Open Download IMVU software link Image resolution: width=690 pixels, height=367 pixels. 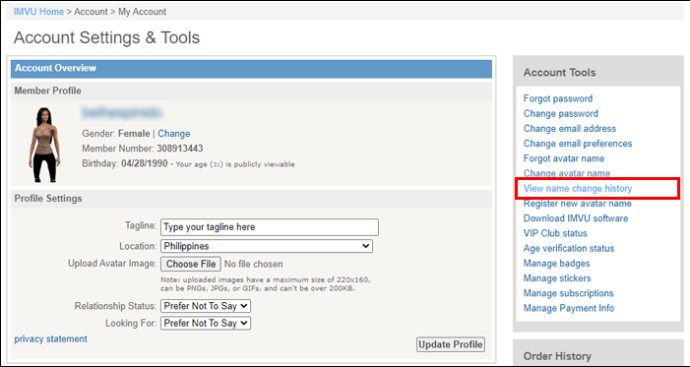[575, 218]
